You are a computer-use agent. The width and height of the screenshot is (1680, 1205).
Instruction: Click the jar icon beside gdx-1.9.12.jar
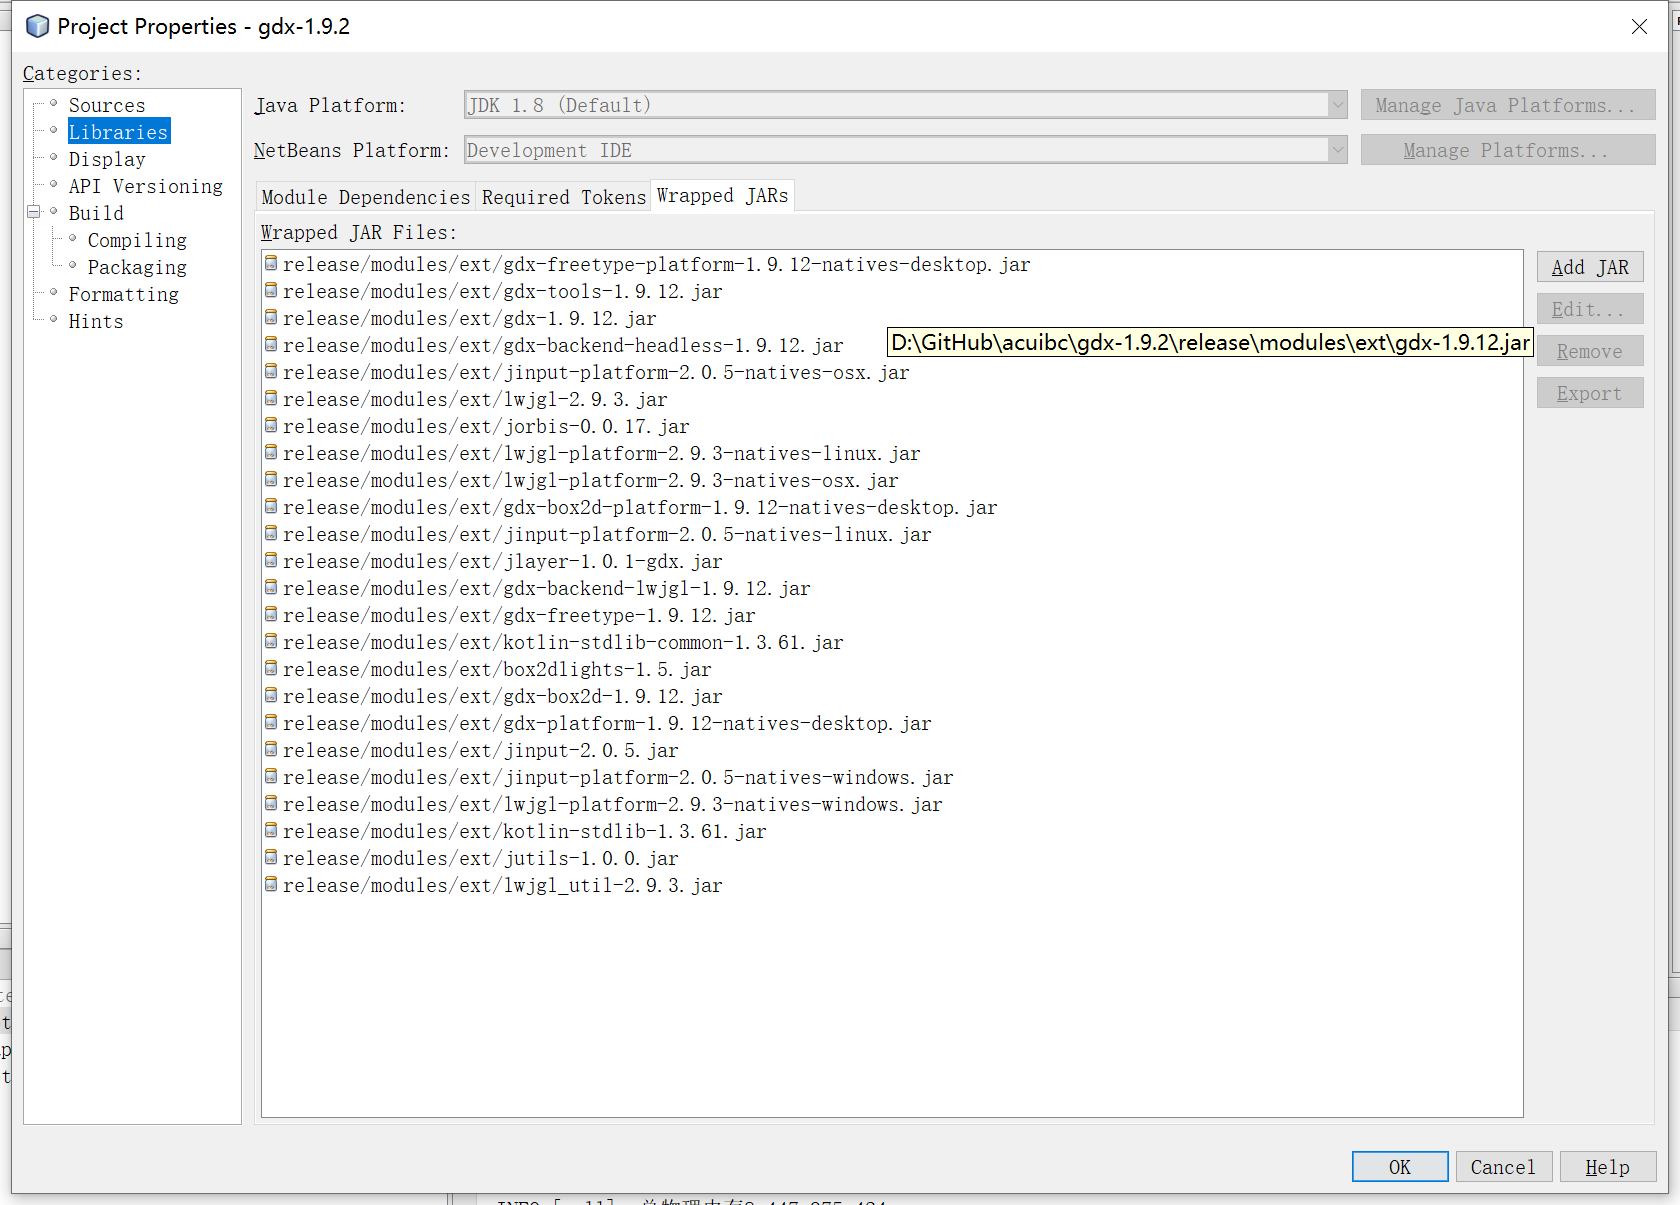[x=271, y=317]
